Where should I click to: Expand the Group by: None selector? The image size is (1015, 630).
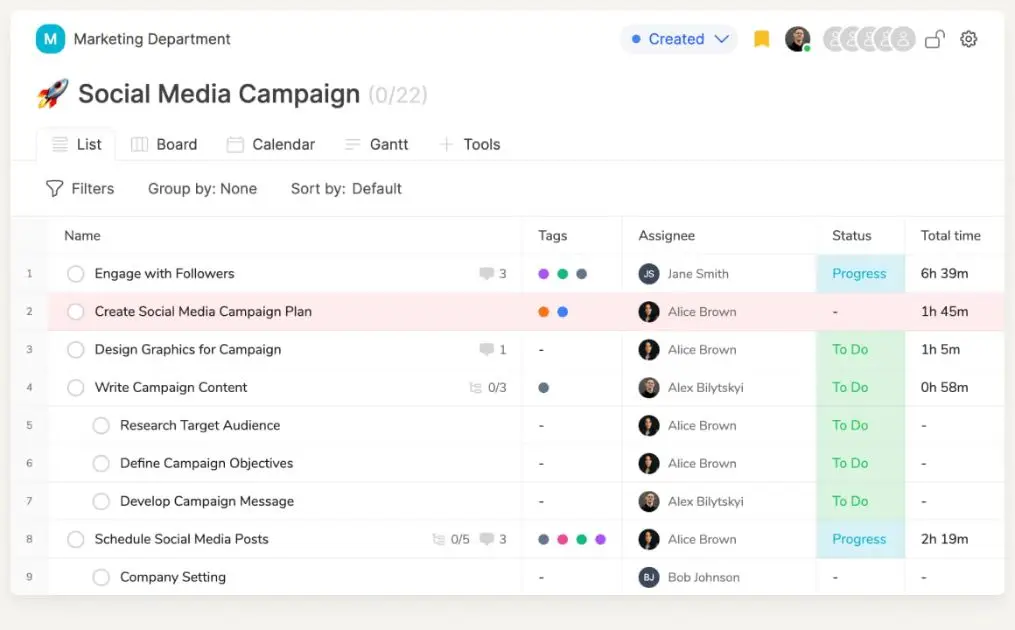coord(202,188)
